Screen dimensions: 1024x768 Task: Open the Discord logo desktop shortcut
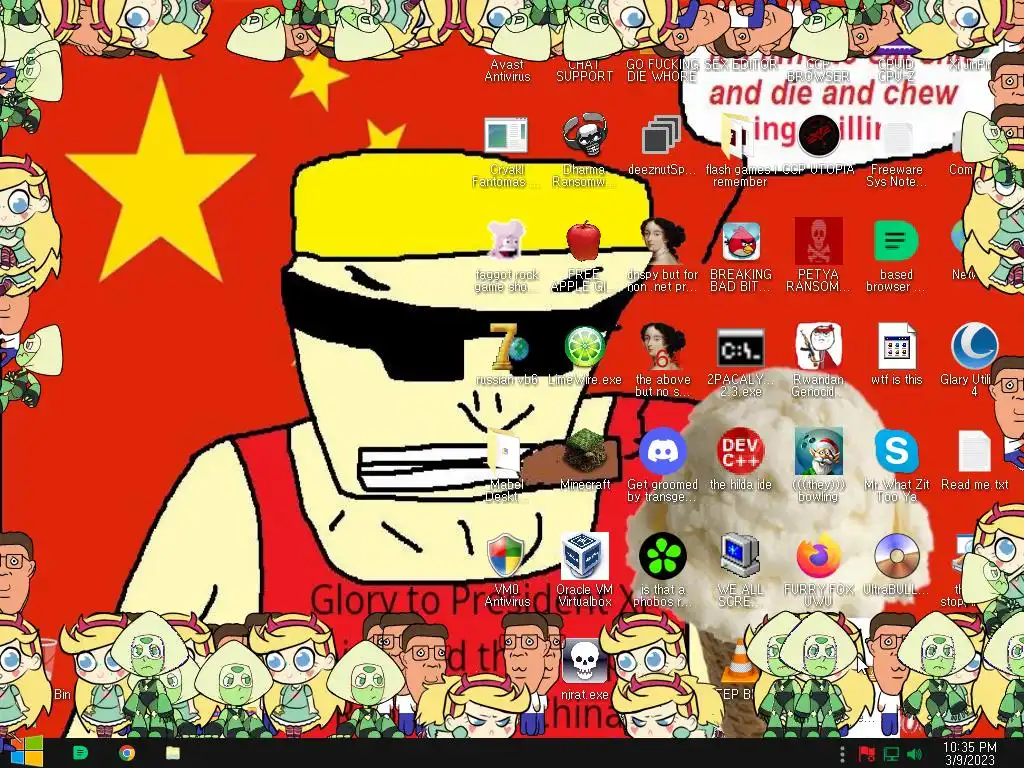coord(662,451)
